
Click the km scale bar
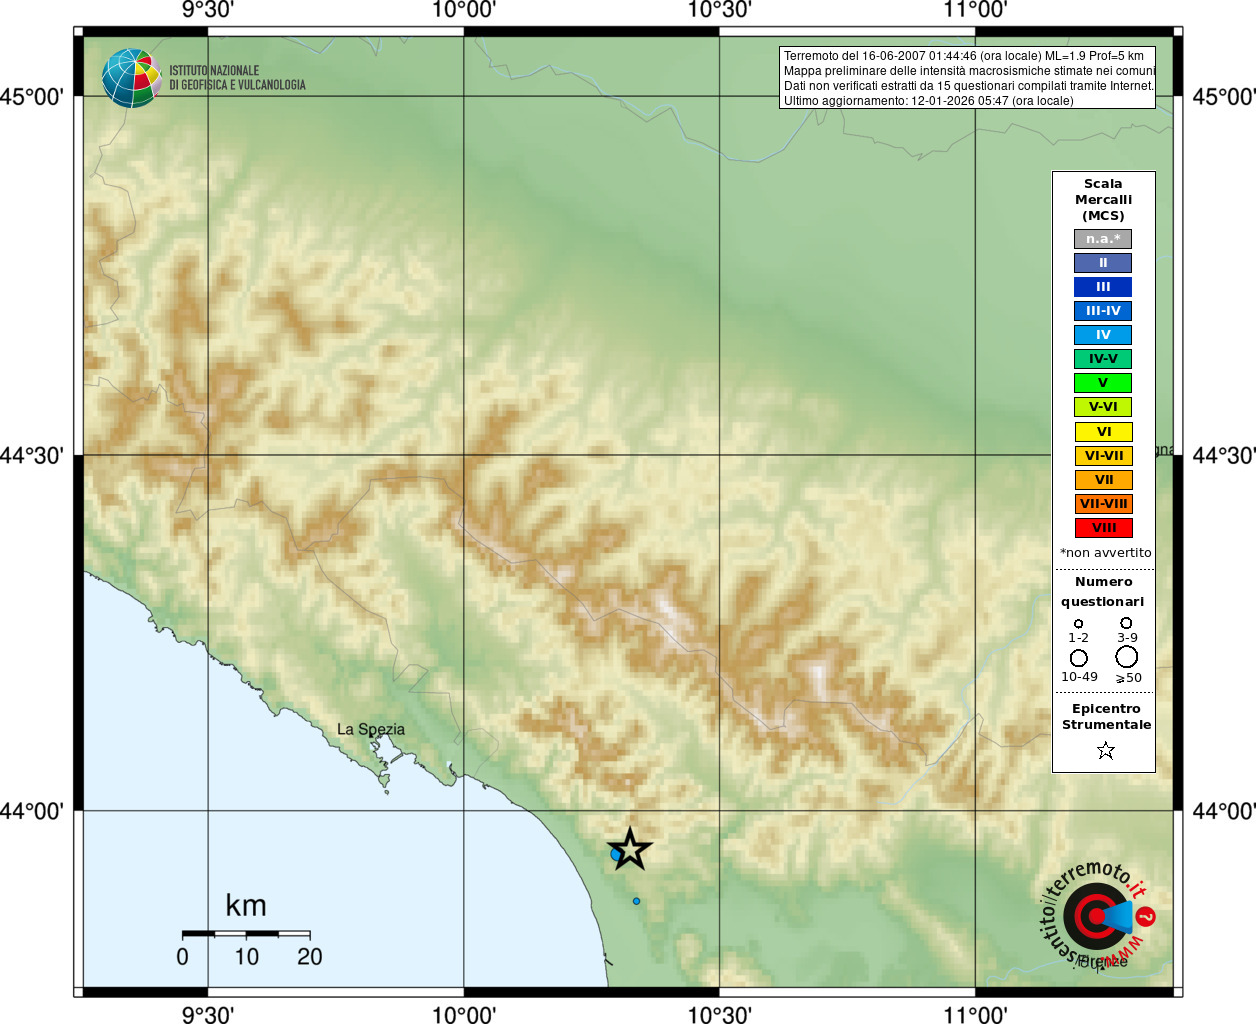click(246, 934)
